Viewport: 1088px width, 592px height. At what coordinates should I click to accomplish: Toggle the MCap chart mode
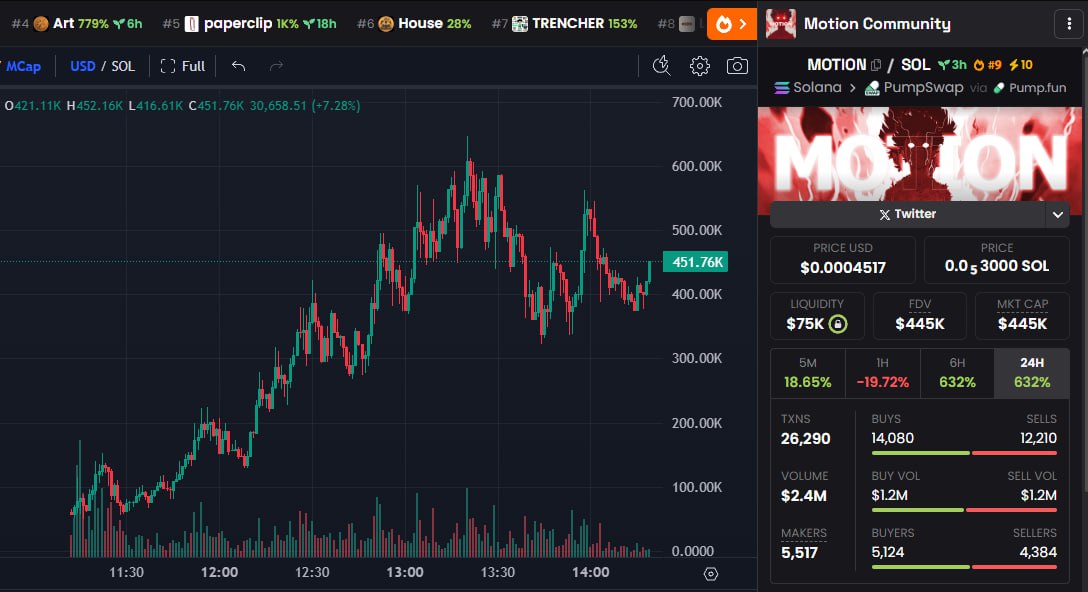22,66
